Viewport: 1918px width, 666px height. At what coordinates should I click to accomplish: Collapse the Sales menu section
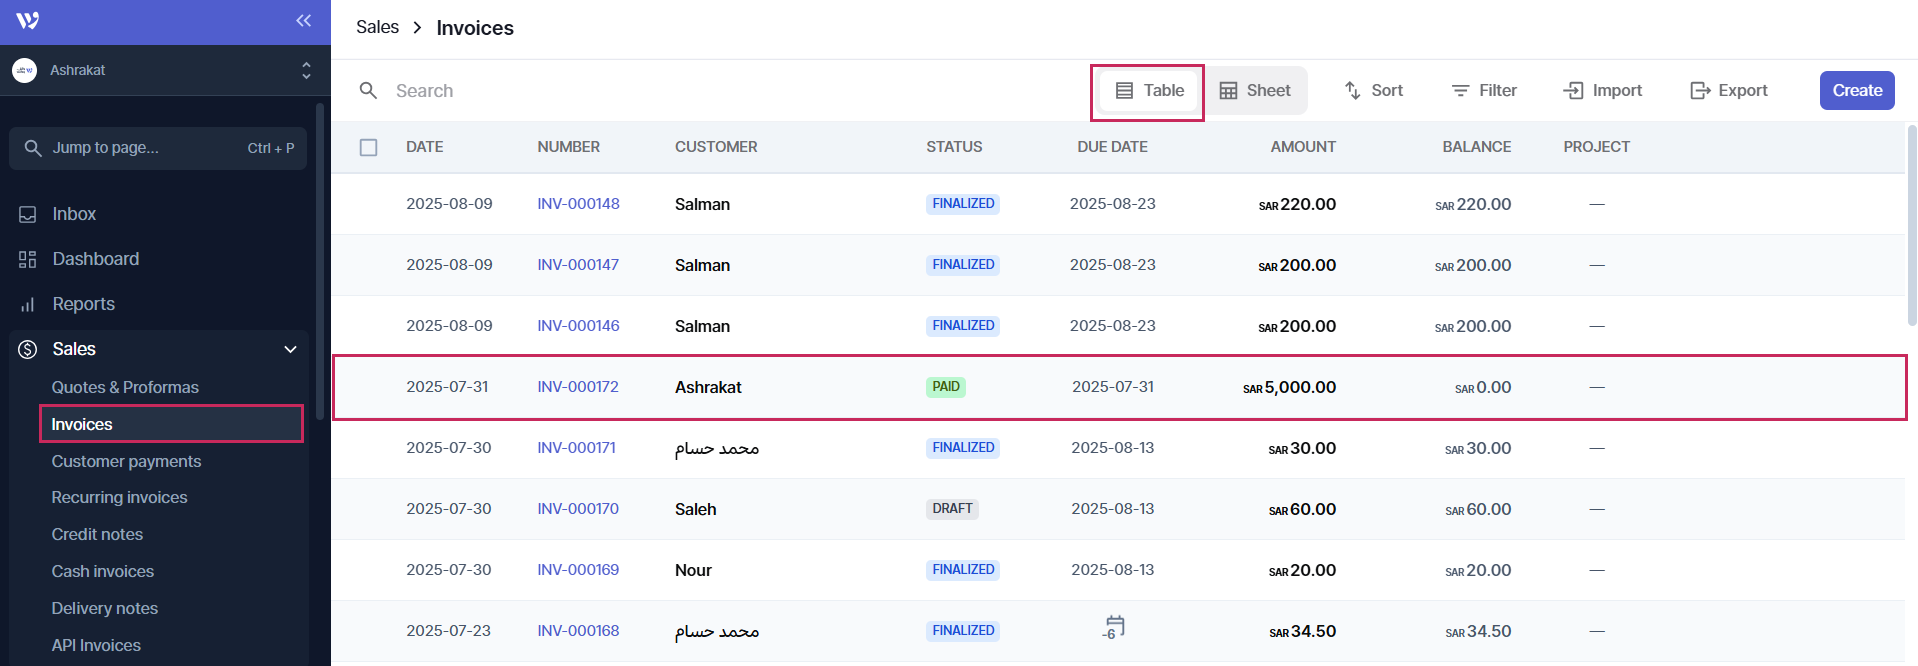point(290,350)
